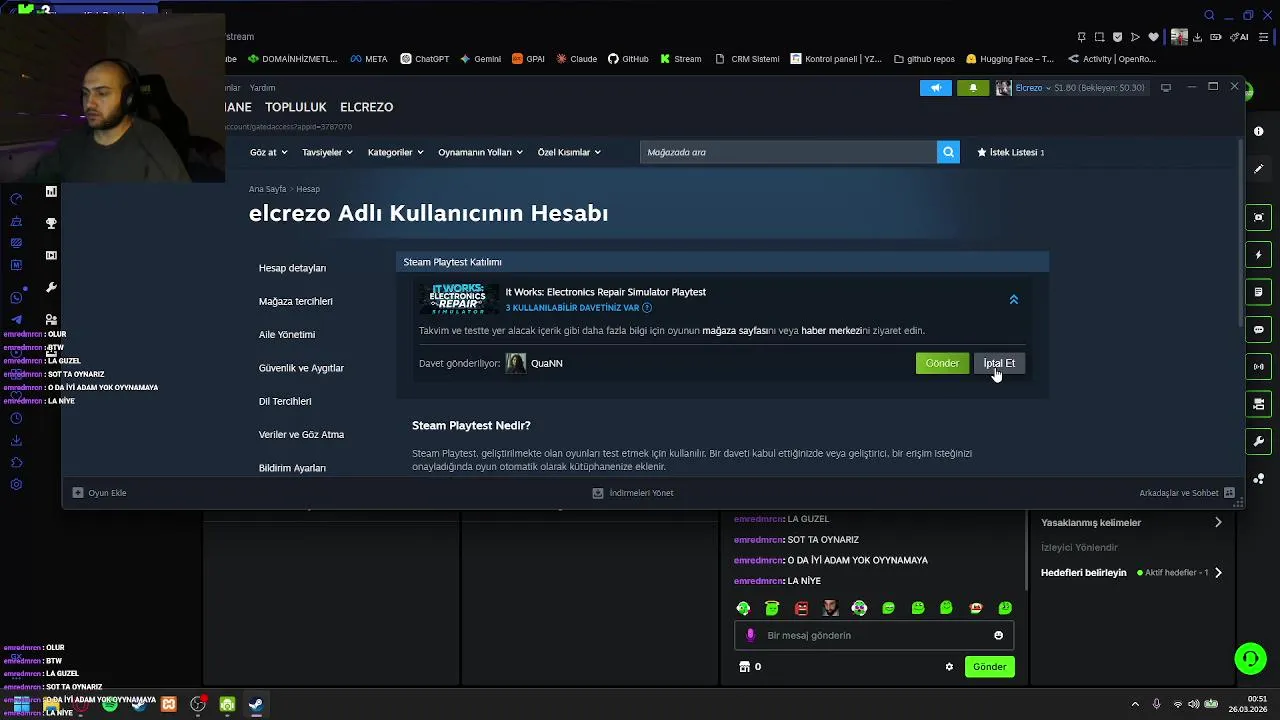Image resolution: width=1280 pixels, height=720 pixels.
Task: Select Mağaza tercihleri in account sidebar
Action: pyautogui.click(x=295, y=301)
